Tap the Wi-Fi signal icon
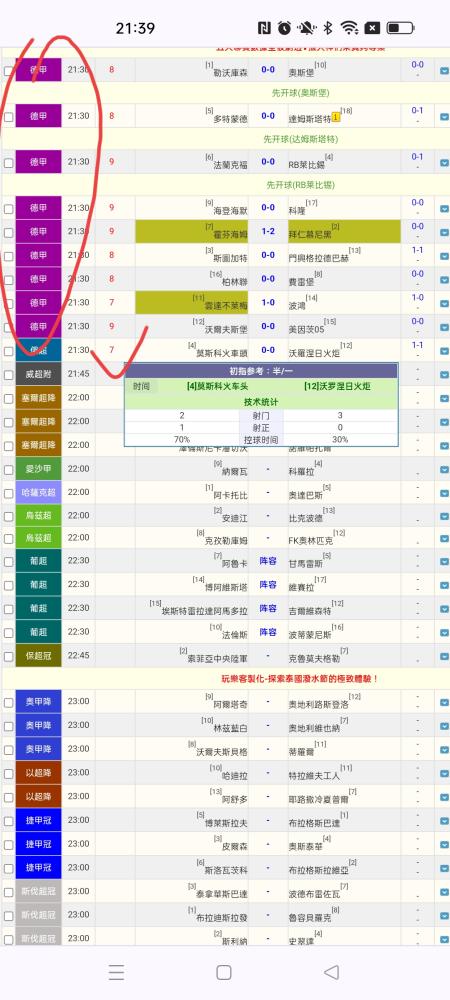 pos(349,28)
